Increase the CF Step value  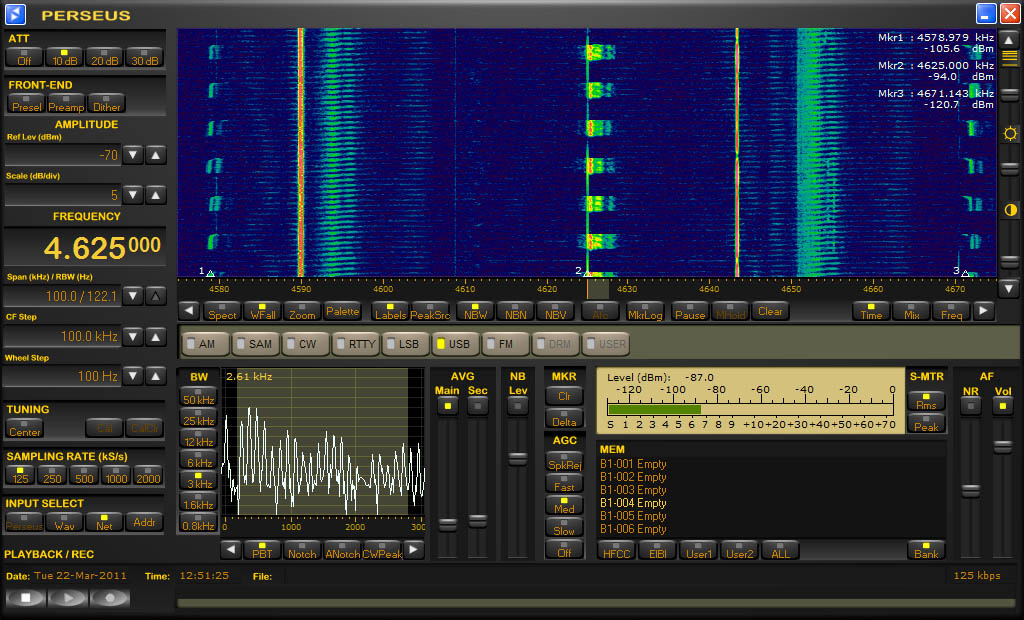point(155,337)
